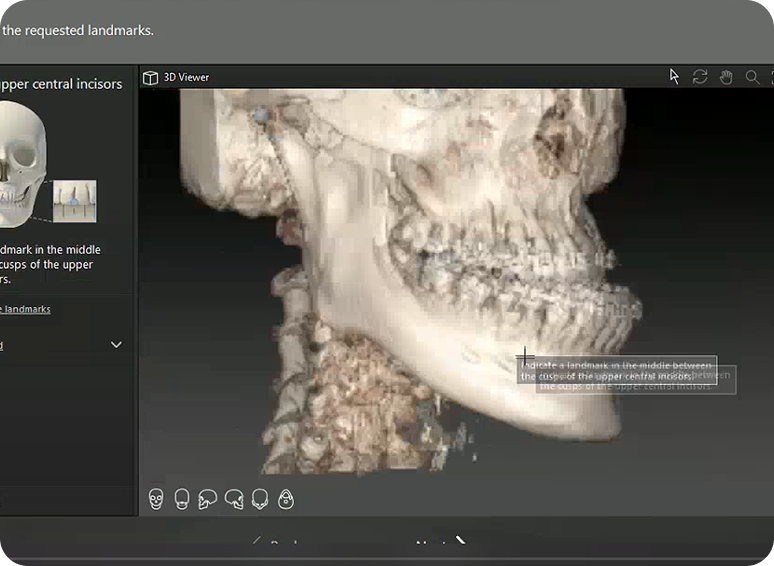
Task: Switch to bottom skull view
Action: 286,498
